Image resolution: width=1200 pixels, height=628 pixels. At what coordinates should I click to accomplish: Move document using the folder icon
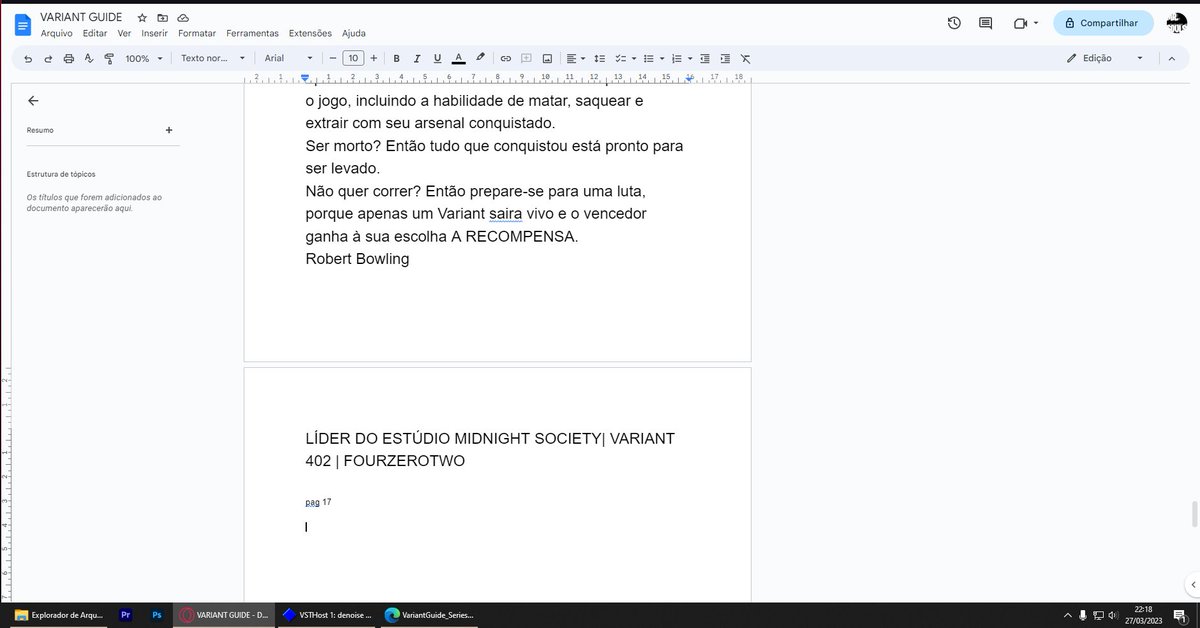coord(162,18)
